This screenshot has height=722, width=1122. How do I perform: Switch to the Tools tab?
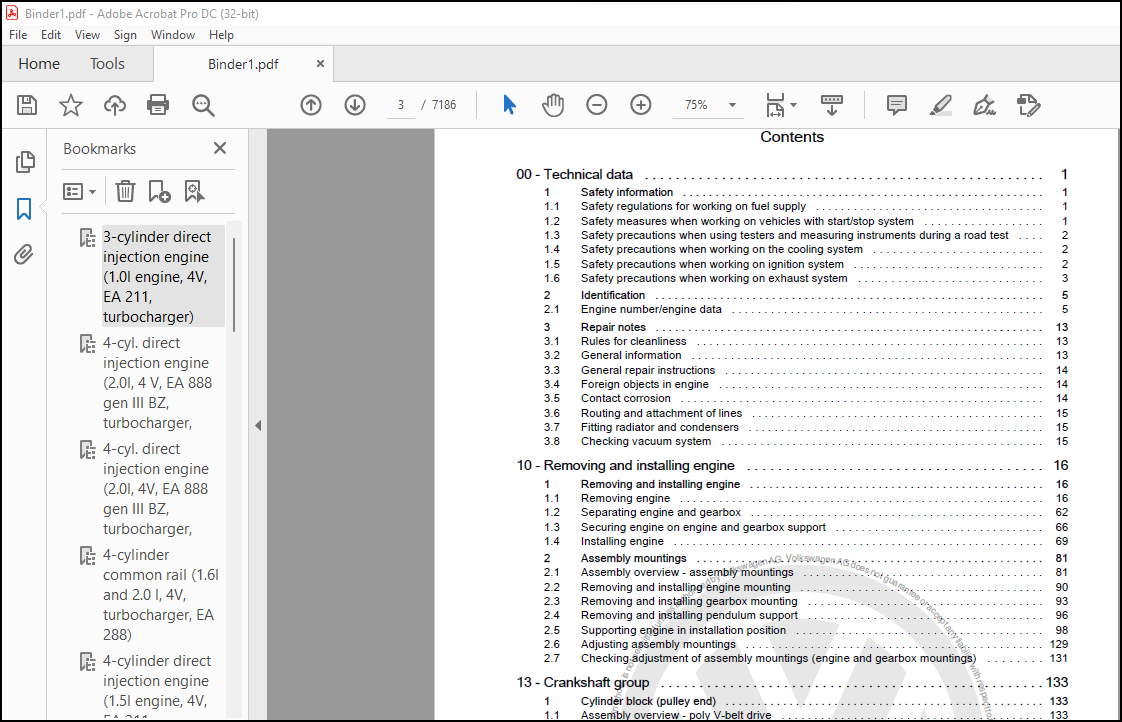107,64
